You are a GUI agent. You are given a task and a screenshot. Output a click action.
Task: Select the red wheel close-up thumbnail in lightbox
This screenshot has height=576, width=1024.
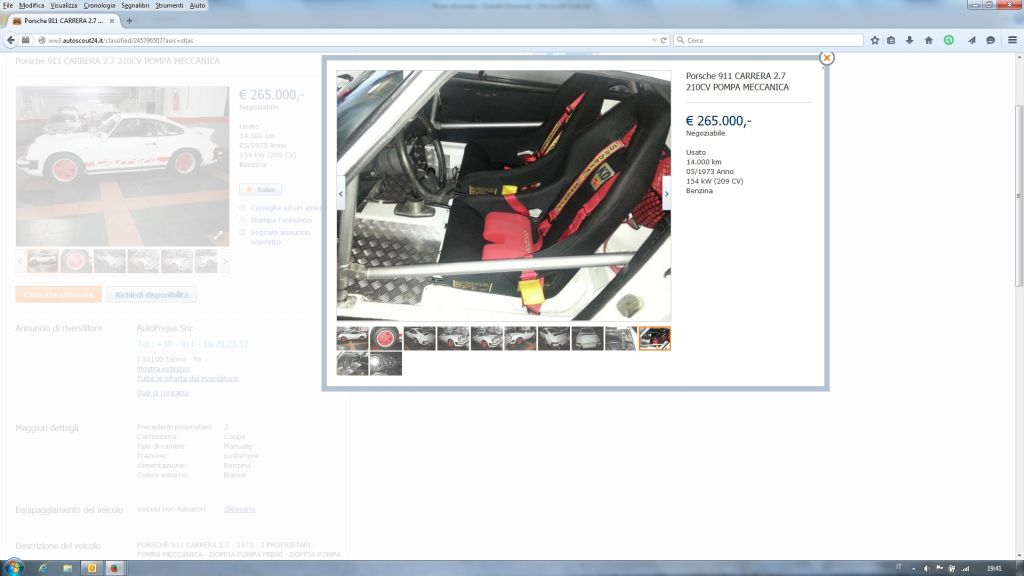click(x=386, y=338)
